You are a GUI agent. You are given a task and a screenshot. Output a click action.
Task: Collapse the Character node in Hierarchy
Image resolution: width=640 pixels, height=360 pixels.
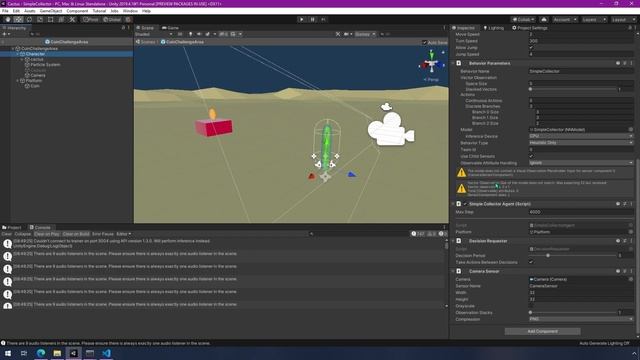[x=18, y=54]
